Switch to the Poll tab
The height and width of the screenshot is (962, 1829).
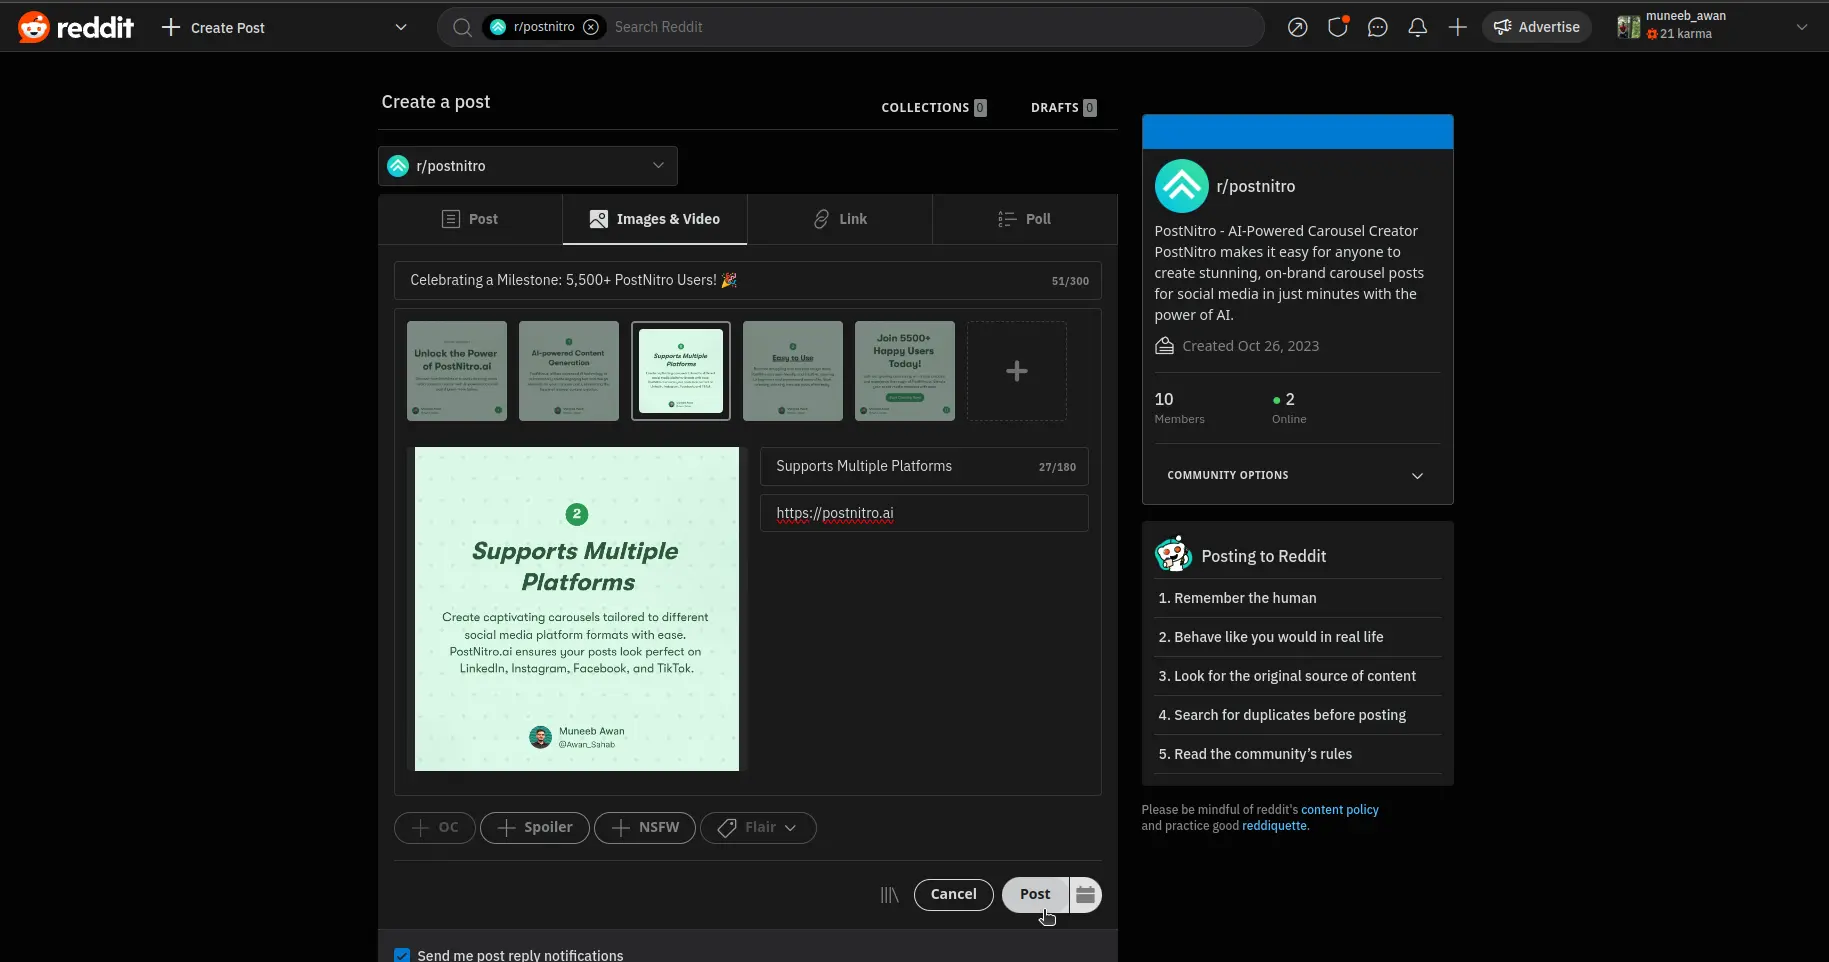1024,219
